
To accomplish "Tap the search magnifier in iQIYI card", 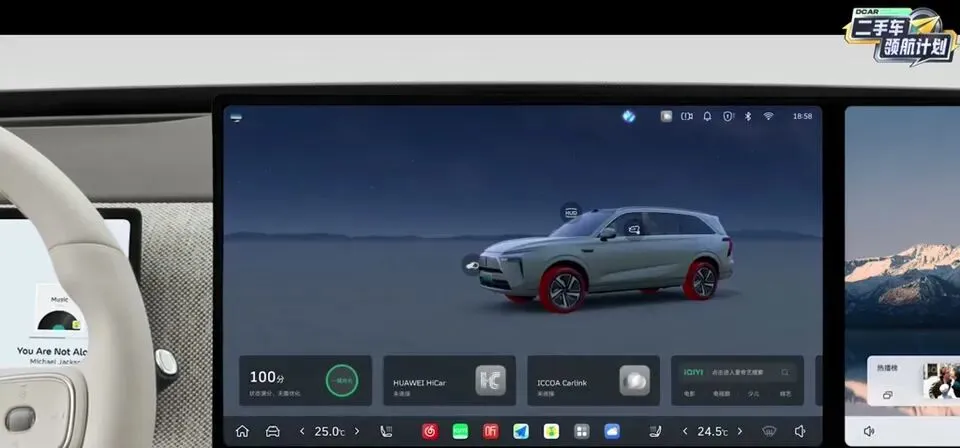I will [x=785, y=372].
